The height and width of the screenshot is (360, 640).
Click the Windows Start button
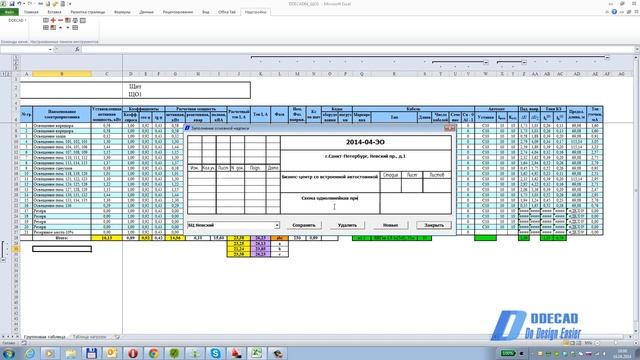8,353
